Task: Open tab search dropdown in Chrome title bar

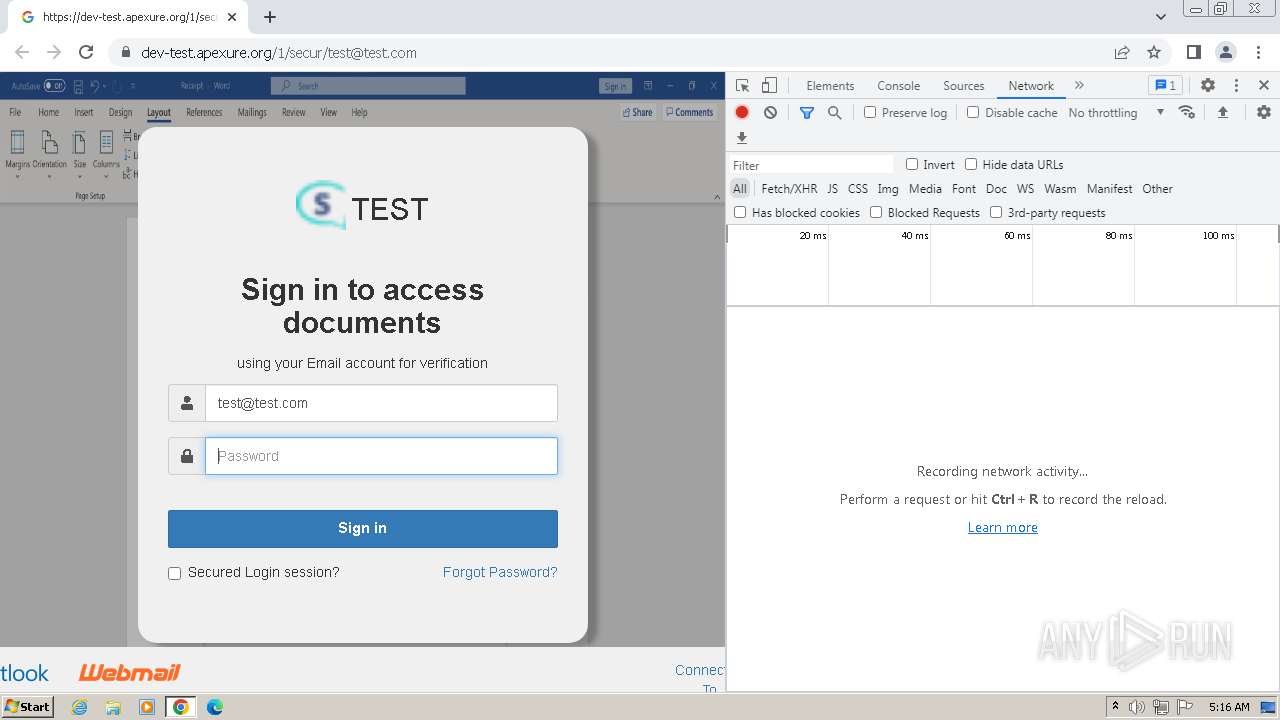Action: (1160, 16)
